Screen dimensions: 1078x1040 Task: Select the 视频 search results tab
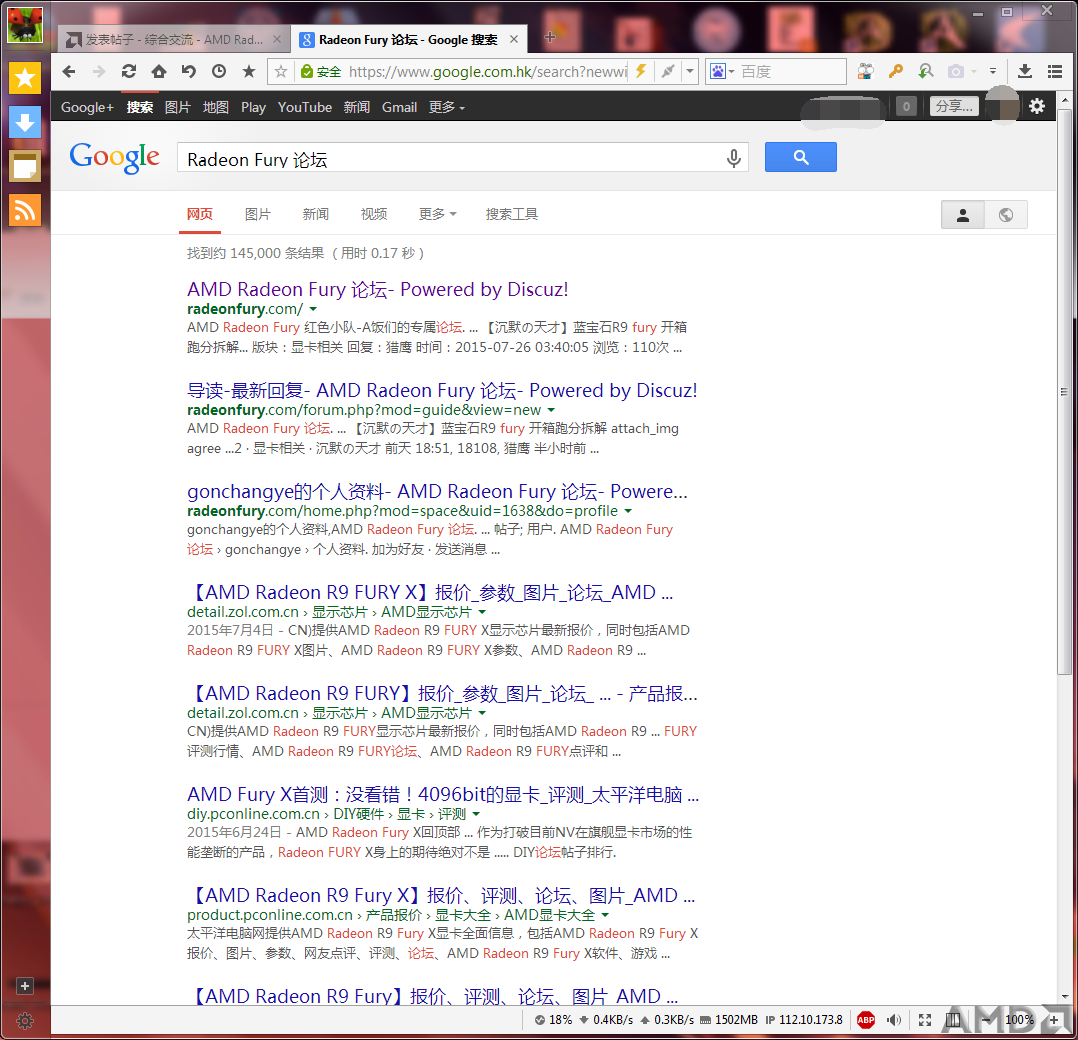coord(374,214)
